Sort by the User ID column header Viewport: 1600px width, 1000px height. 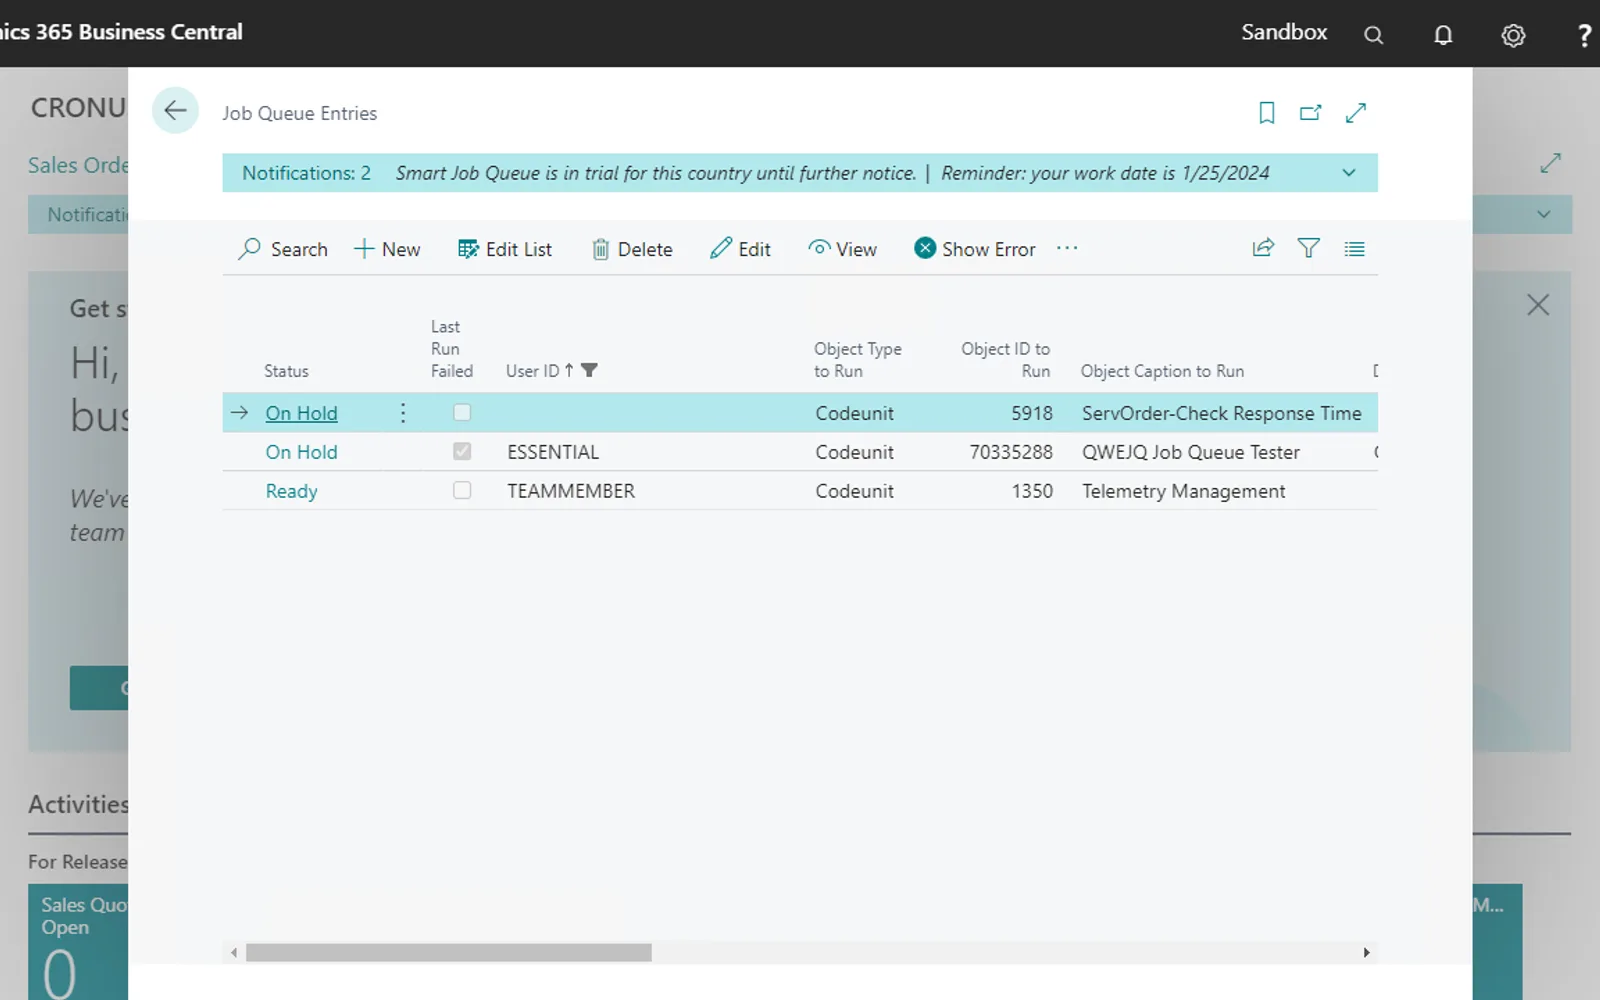532,371
